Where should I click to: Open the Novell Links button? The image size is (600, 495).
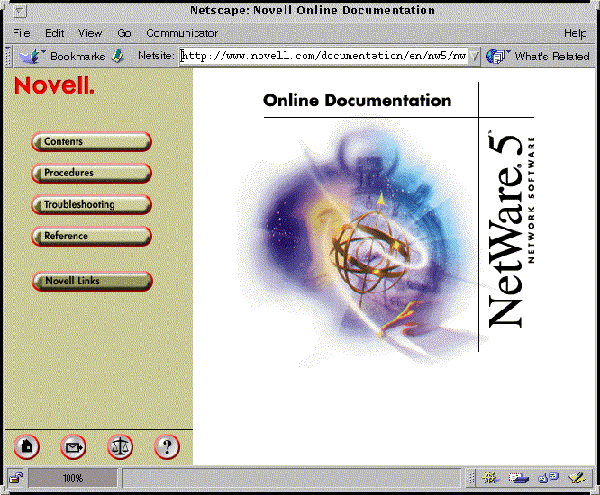point(91,281)
